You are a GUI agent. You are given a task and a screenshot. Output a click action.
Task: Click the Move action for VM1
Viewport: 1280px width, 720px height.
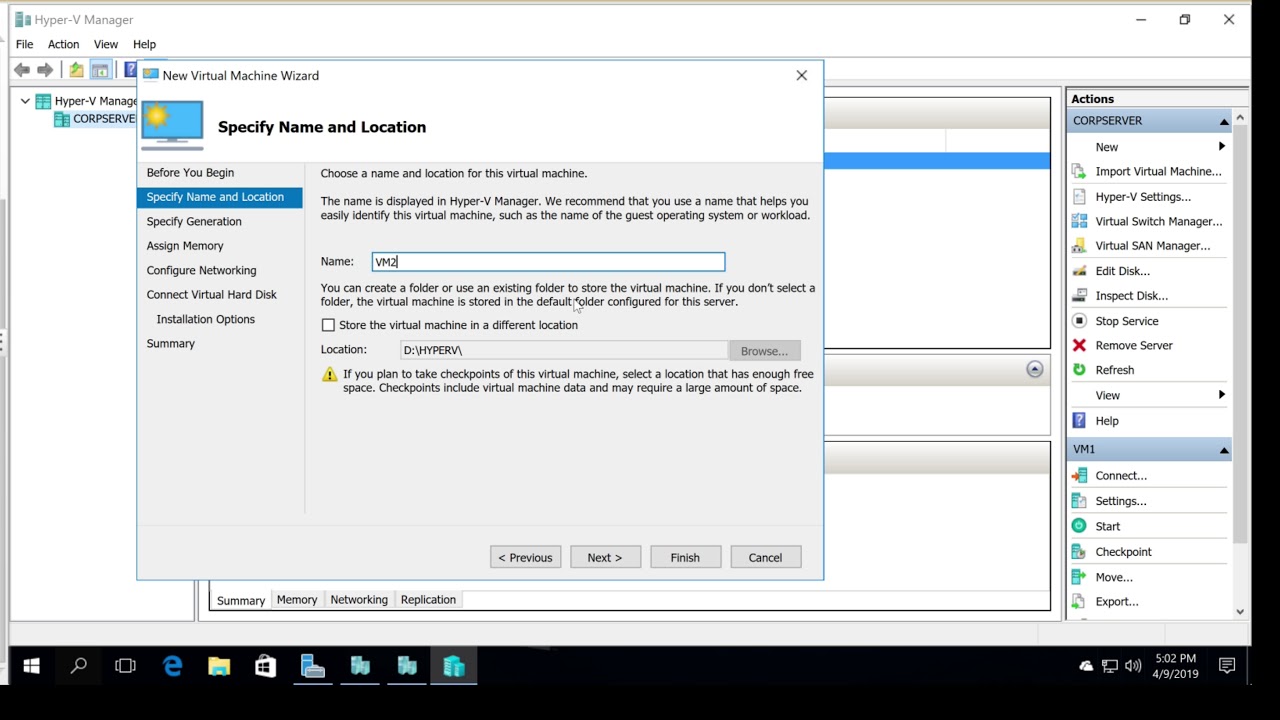(1113, 577)
